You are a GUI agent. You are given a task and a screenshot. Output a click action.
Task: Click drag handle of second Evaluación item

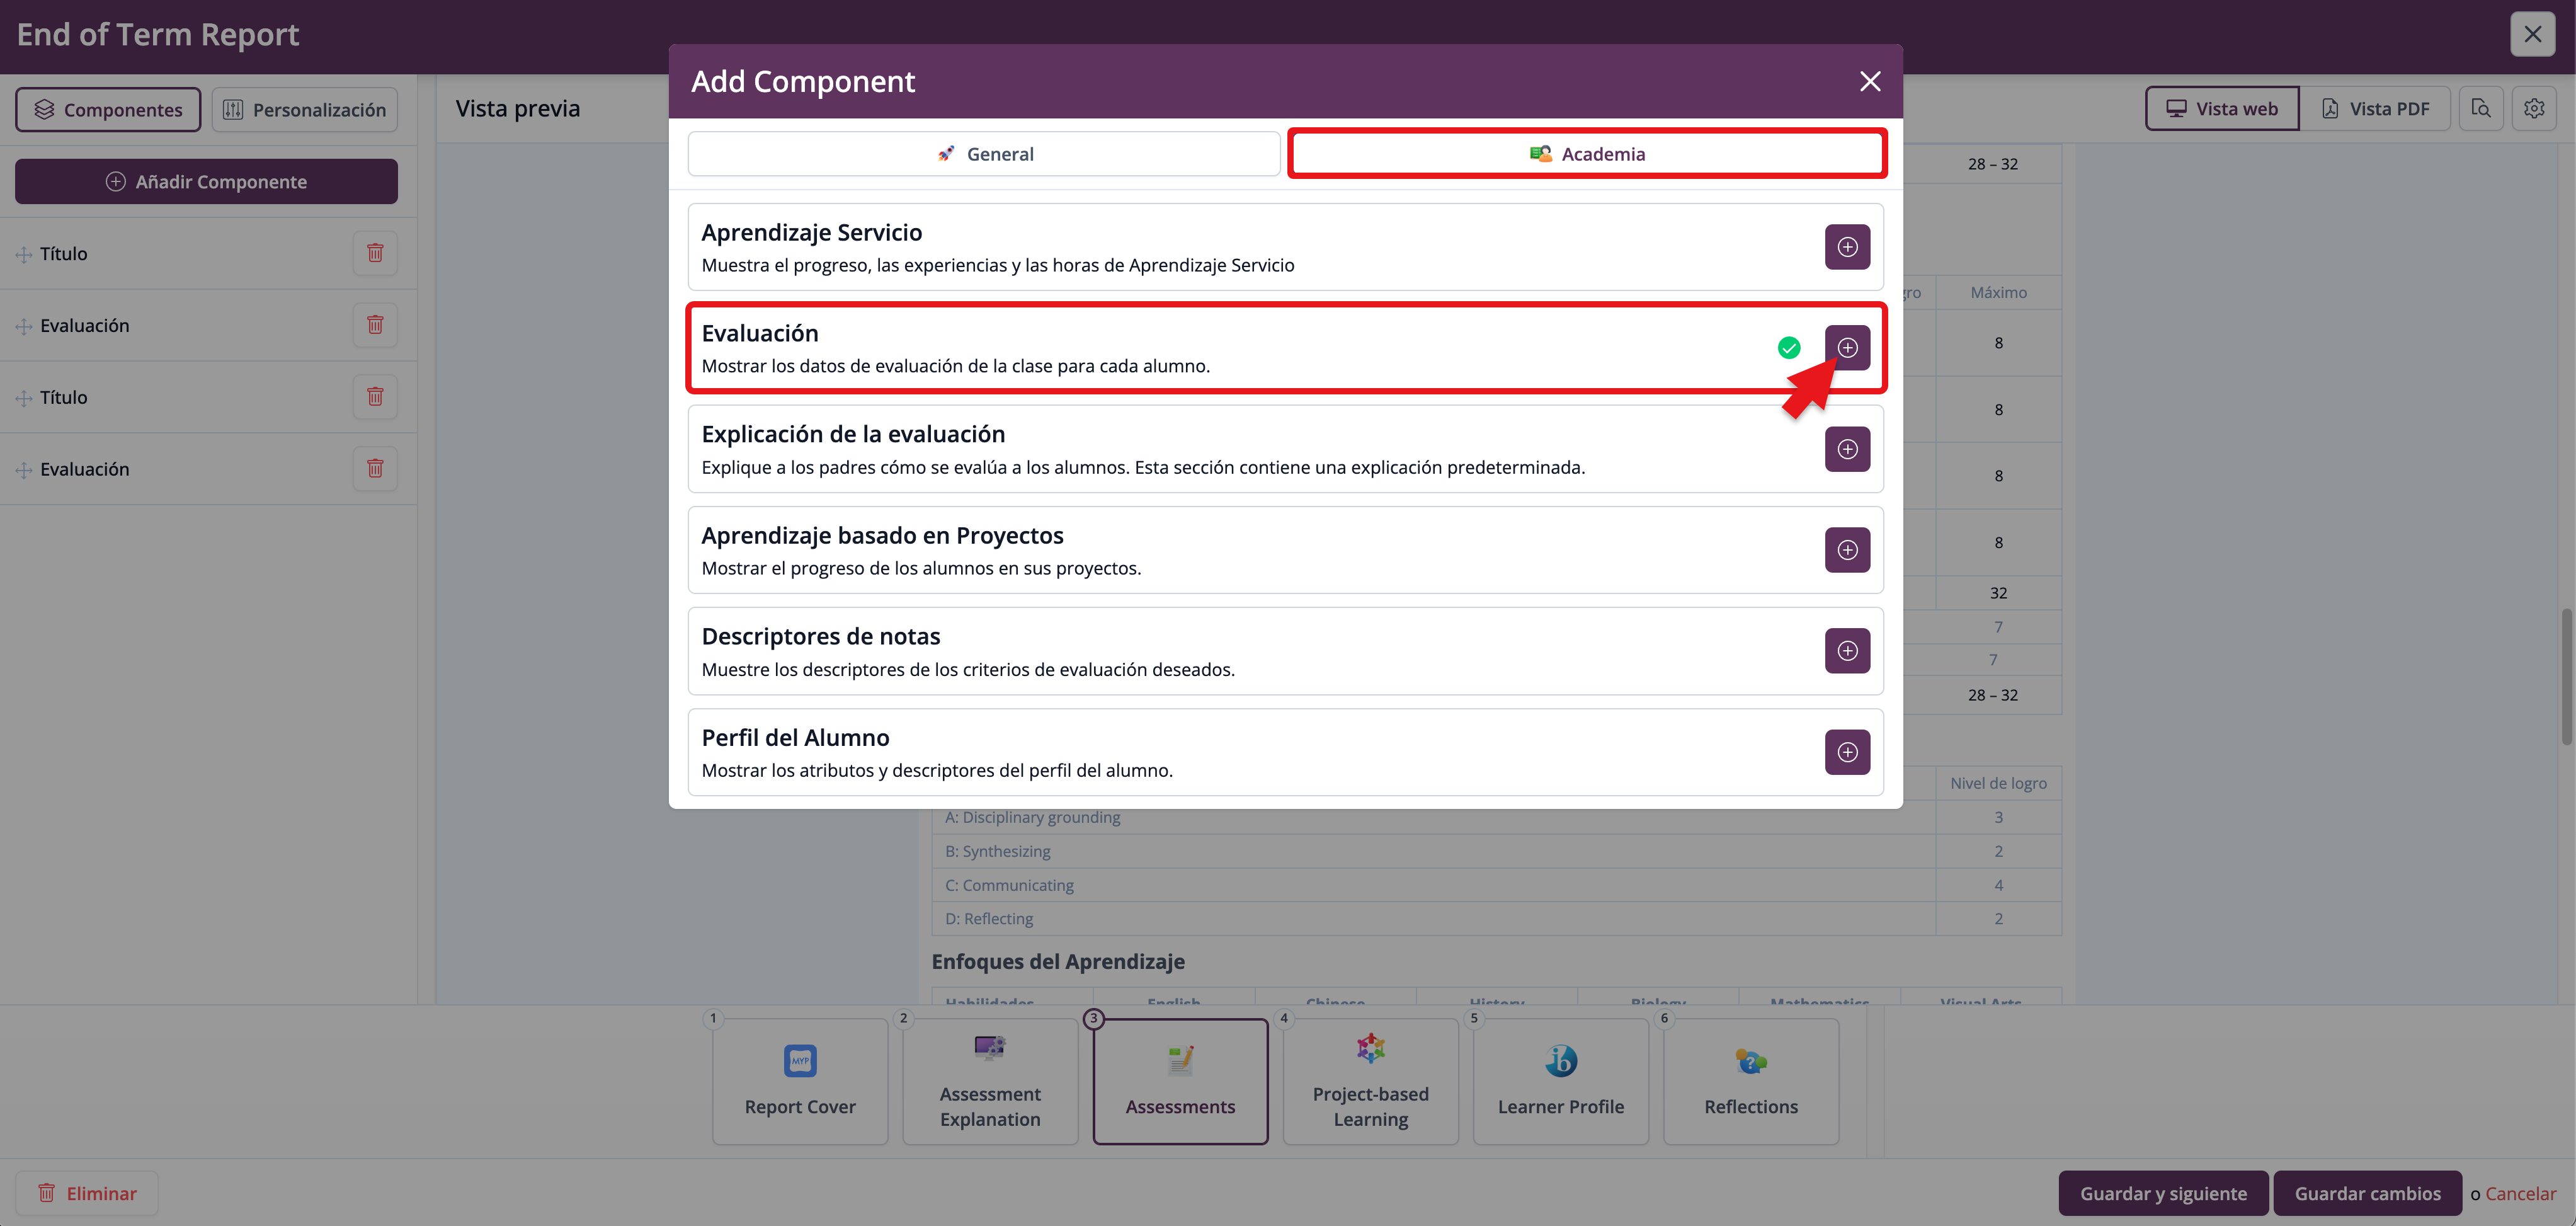[x=24, y=470]
